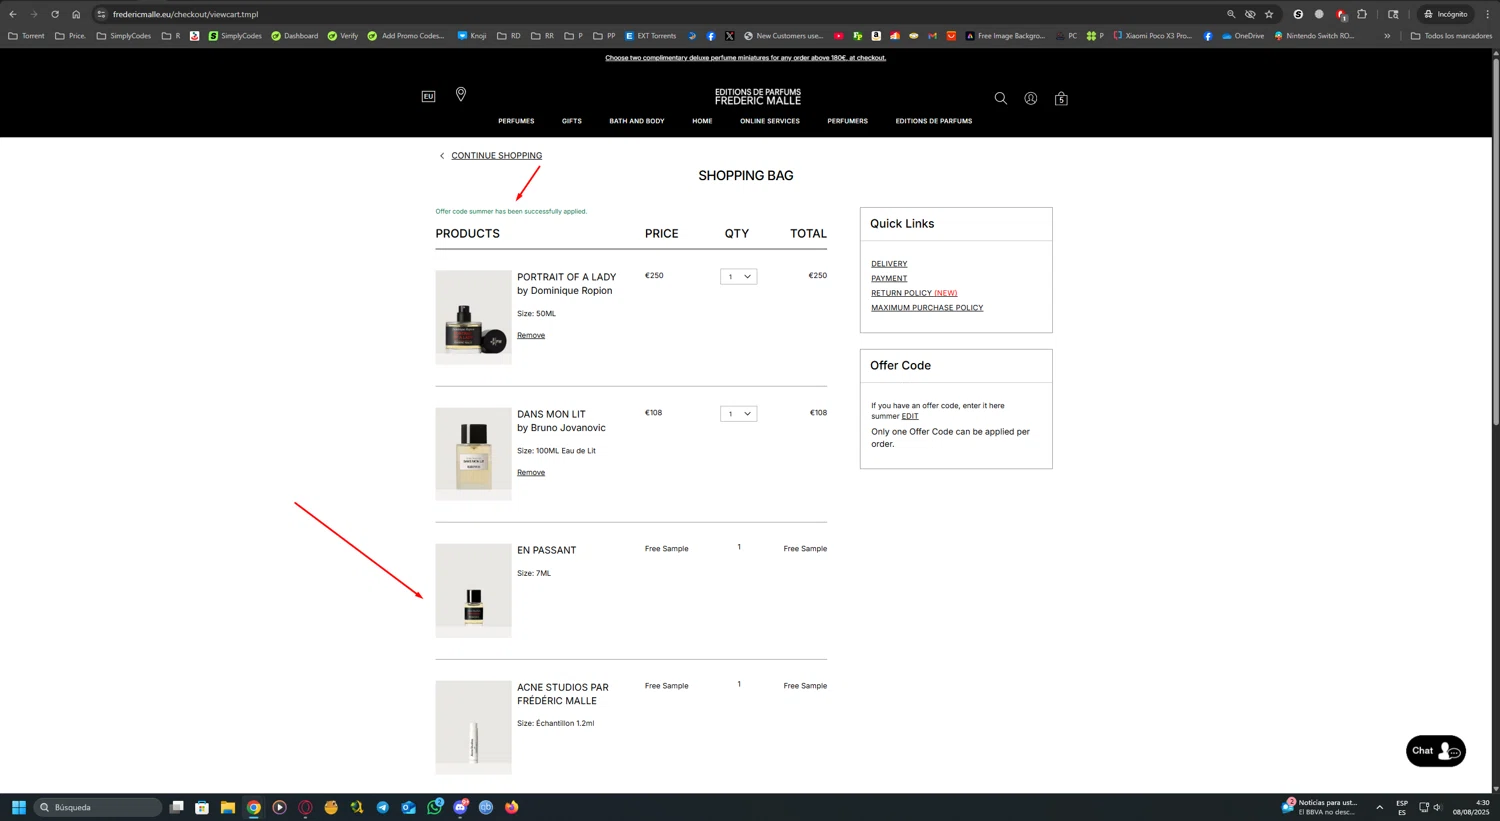Open WhatsApp from the taskbar
This screenshot has height=821, width=1500.
coord(435,807)
